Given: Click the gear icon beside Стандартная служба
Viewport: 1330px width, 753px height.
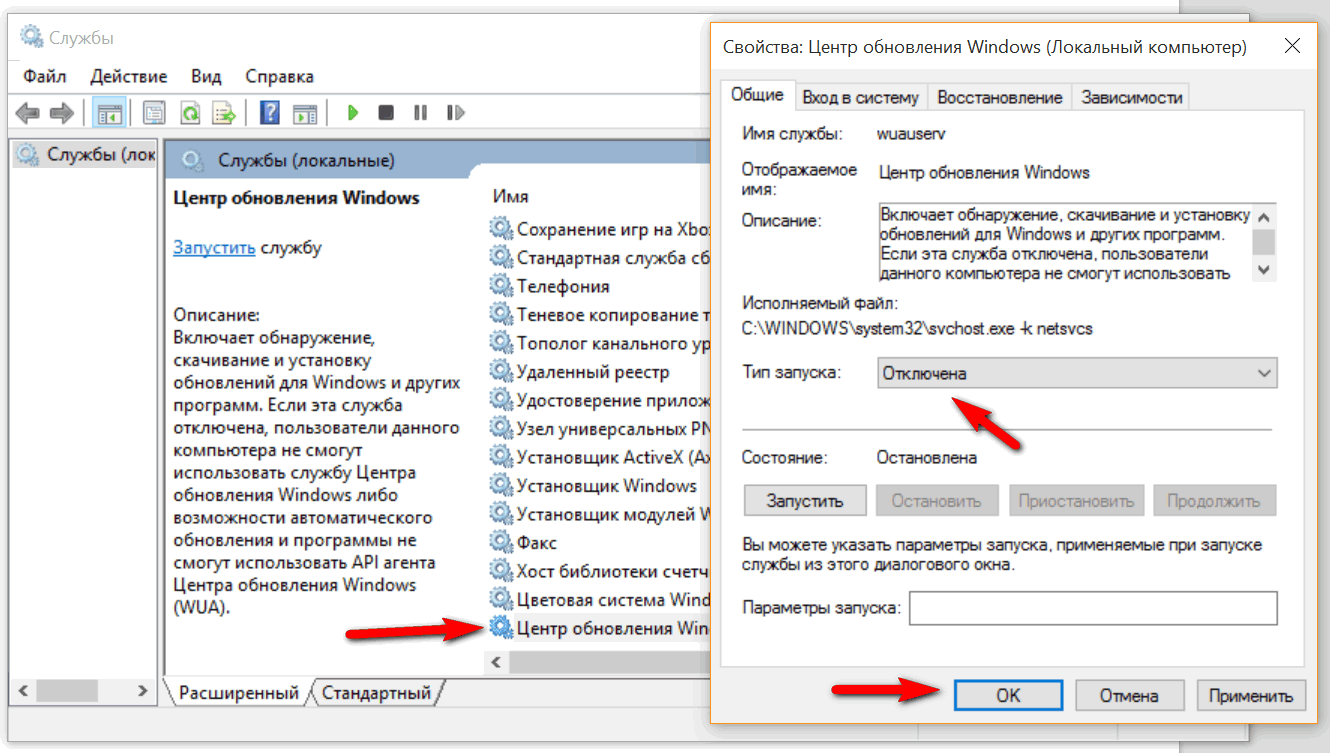Looking at the screenshot, I should pyautogui.click(x=500, y=257).
